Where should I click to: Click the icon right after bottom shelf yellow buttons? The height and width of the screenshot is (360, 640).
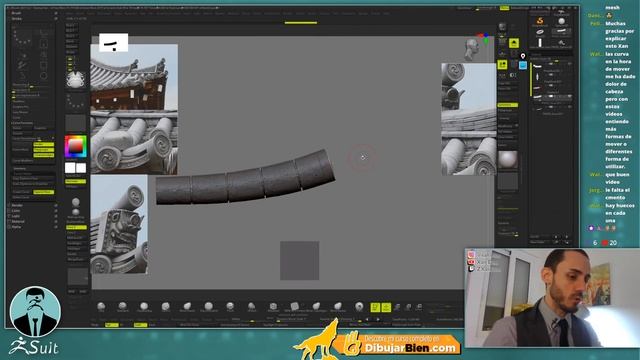coord(397,307)
